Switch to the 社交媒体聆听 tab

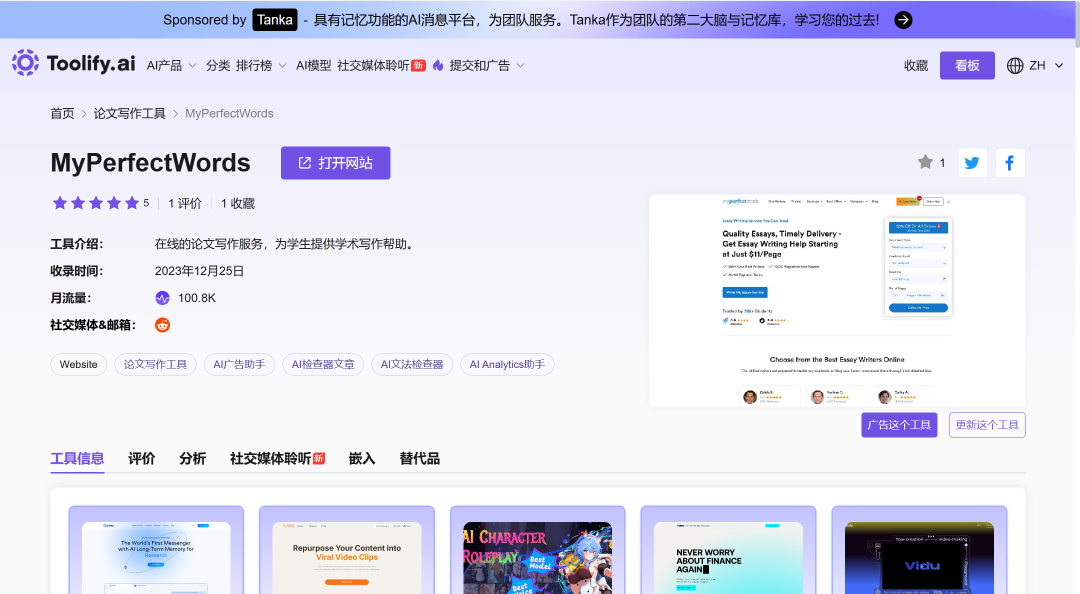[277, 459]
